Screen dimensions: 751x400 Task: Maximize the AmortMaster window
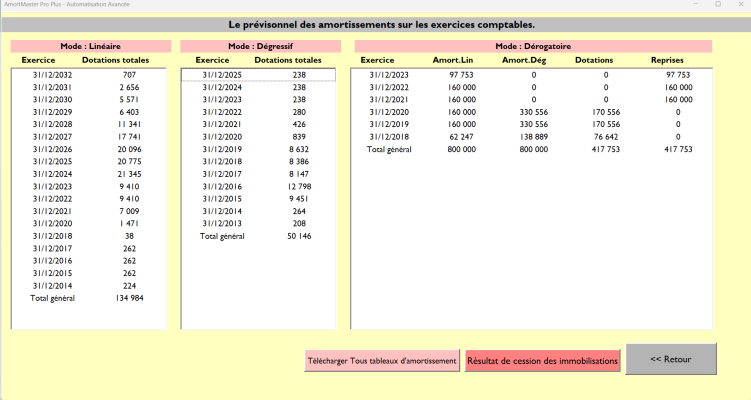tap(718, 4)
